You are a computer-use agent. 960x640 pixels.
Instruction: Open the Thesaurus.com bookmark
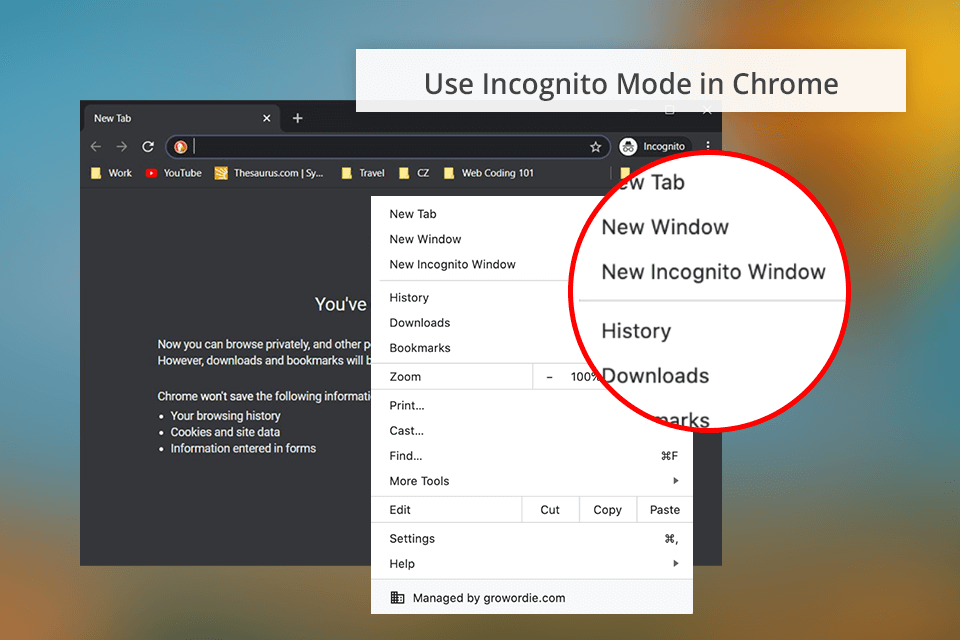[269, 173]
